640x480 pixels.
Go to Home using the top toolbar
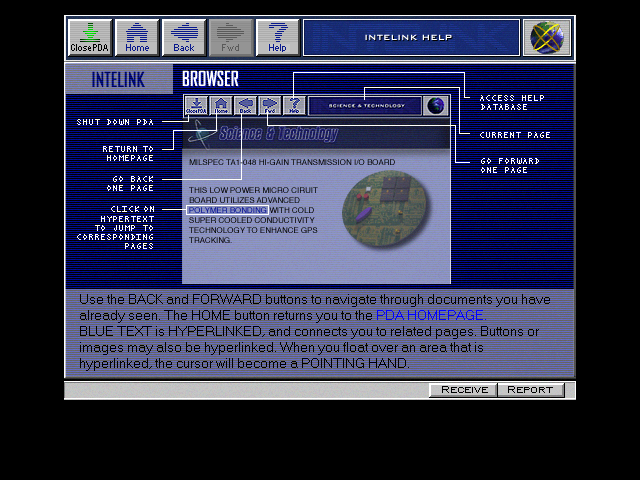137,37
